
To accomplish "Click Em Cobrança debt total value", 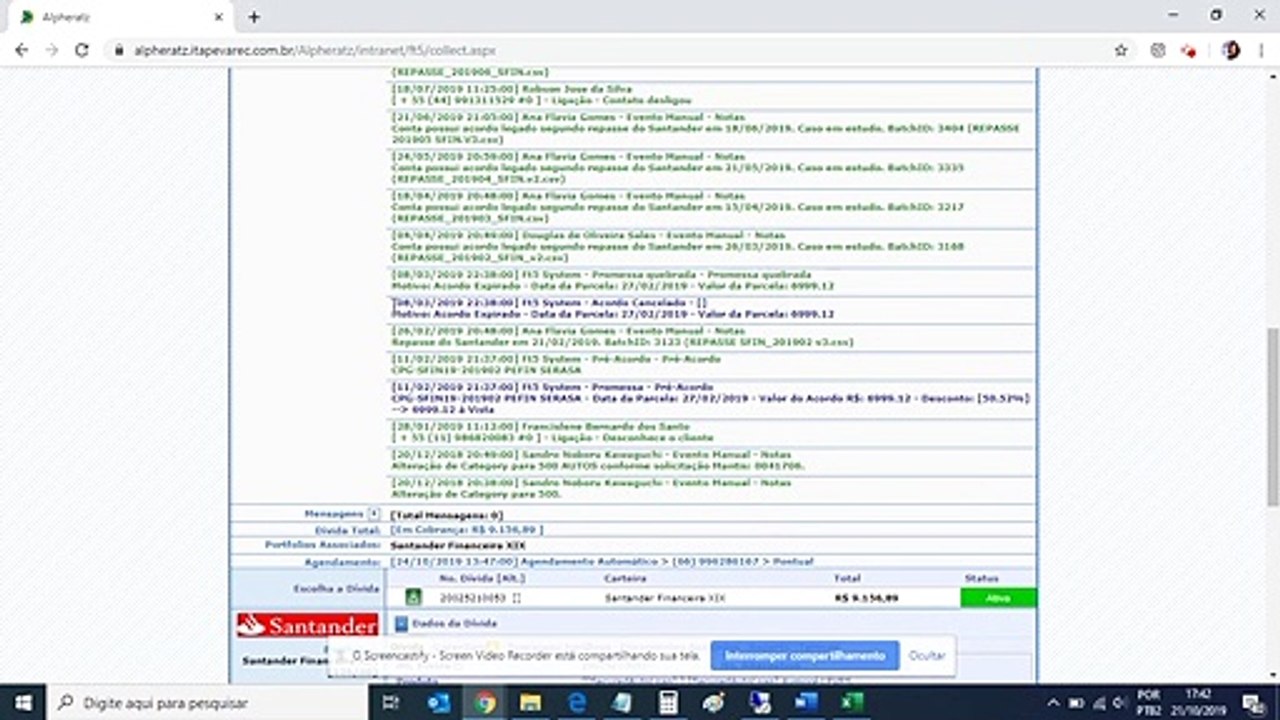I will point(466,529).
